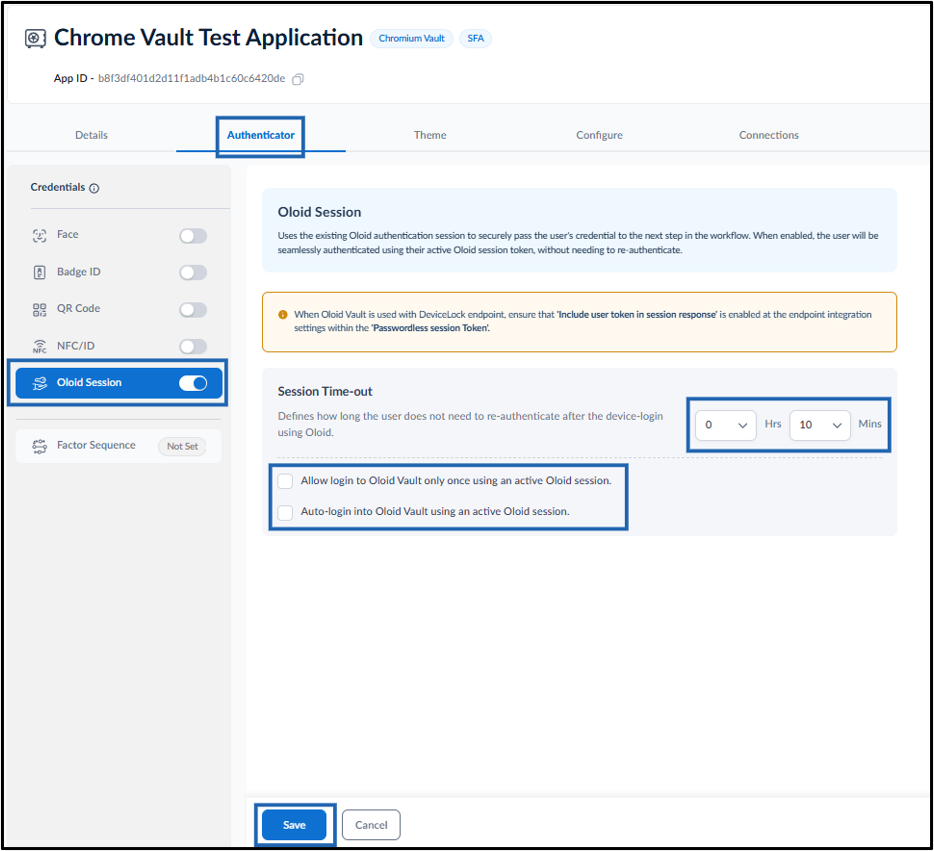
Task: Click the Oloid Session hand icon
Action: (x=39, y=383)
